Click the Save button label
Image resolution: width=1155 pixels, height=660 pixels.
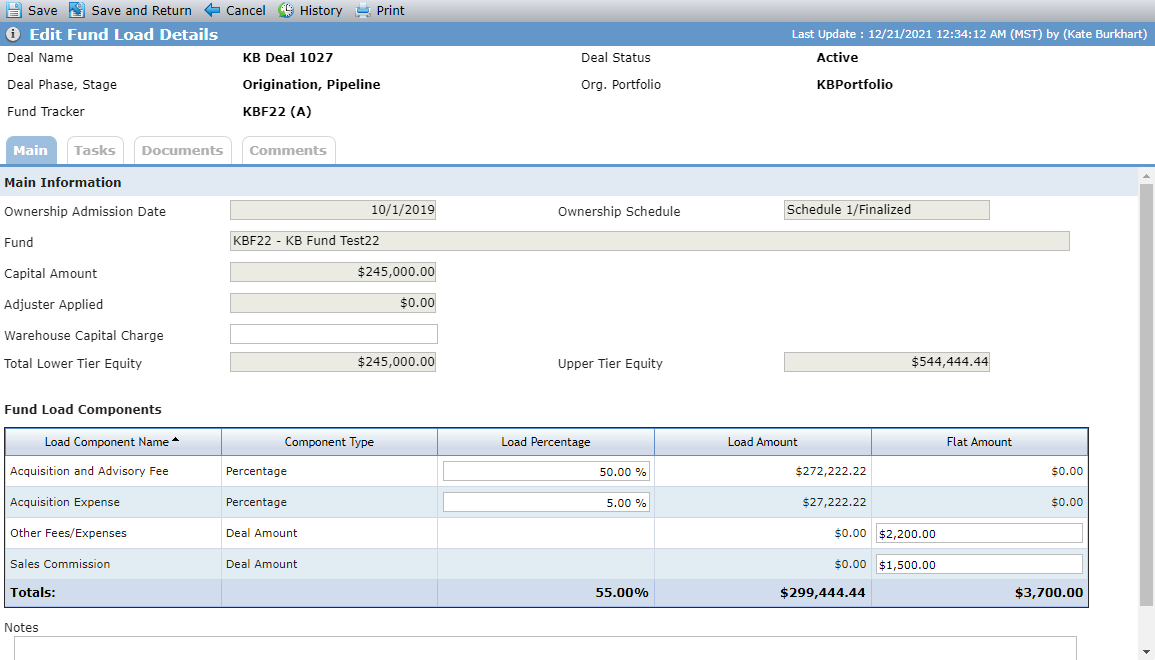[x=43, y=10]
